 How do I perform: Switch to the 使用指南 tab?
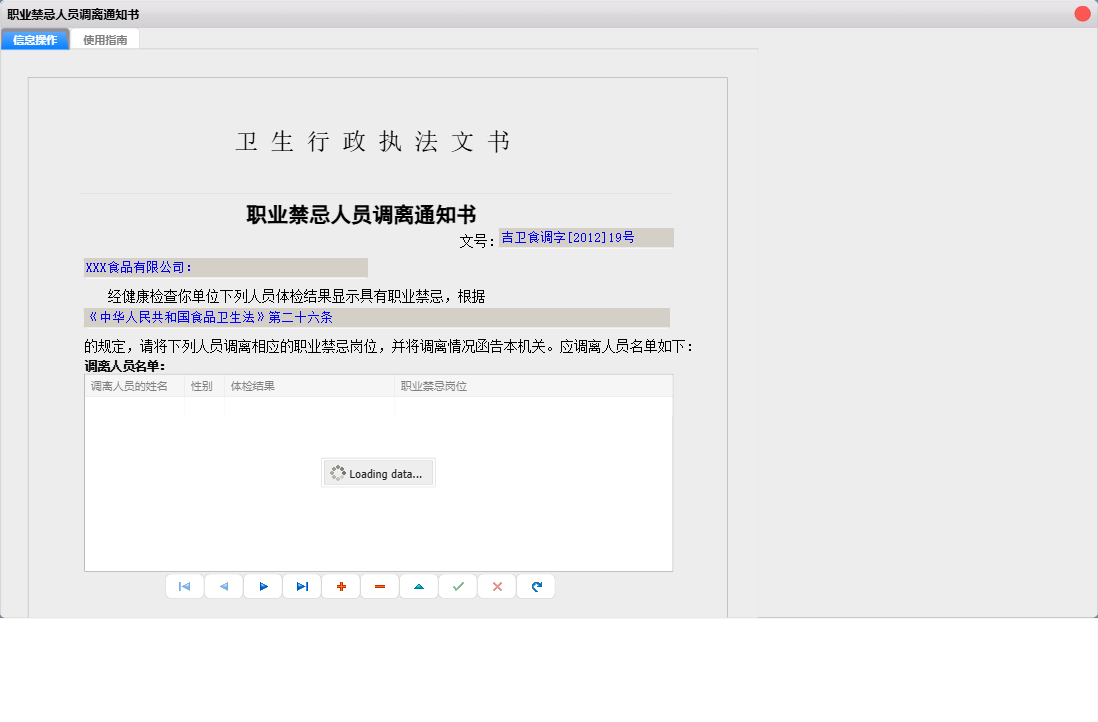coord(105,39)
